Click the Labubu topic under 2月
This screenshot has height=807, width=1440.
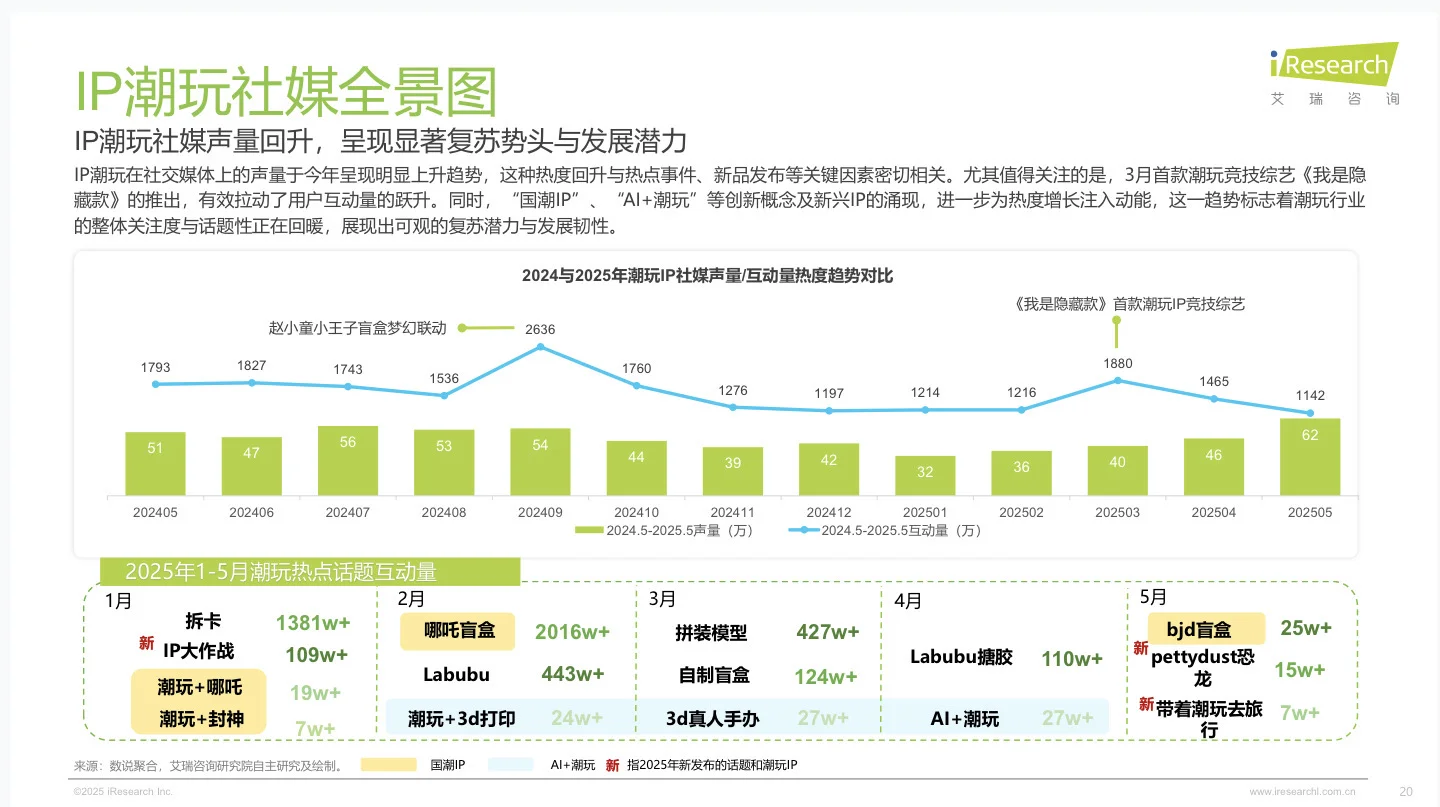click(456, 674)
